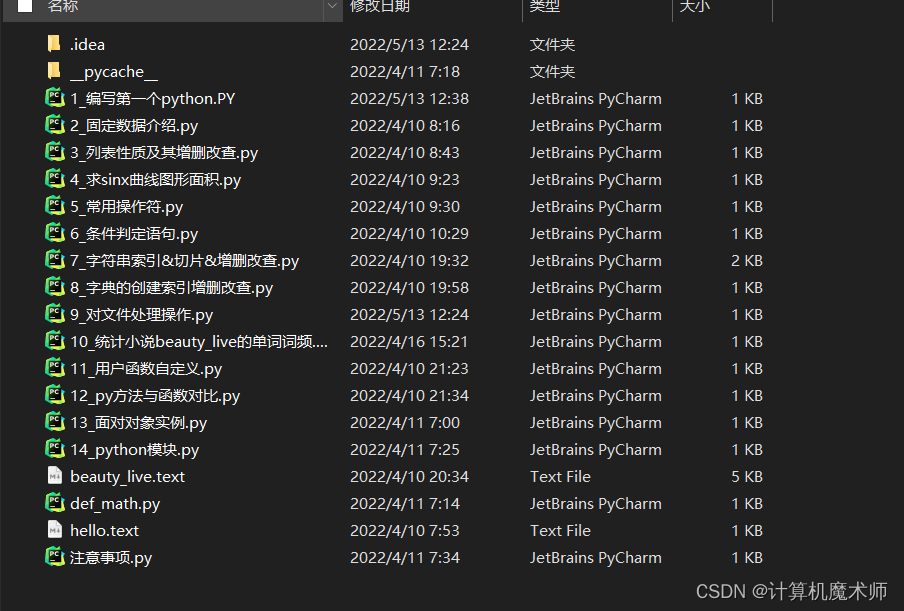Click PyCharm icon of 2_固定数据介绍.py
The height and width of the screenshot is (611, 904).
[x=55, y=125]
